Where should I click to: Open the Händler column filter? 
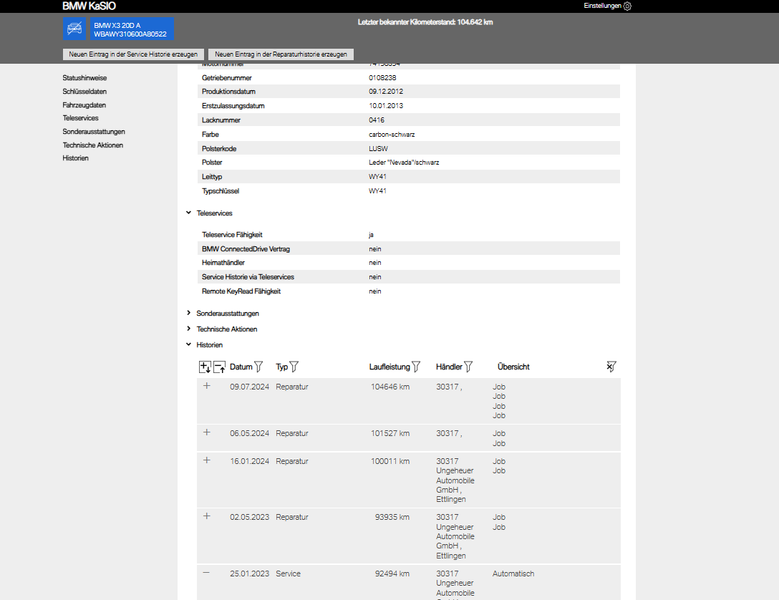click(x=468, y=367)
